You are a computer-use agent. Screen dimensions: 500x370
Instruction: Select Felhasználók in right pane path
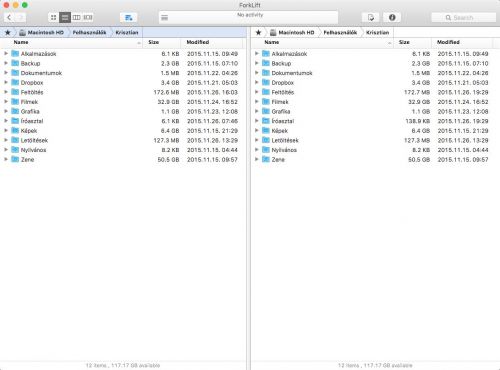pos(340,32)
